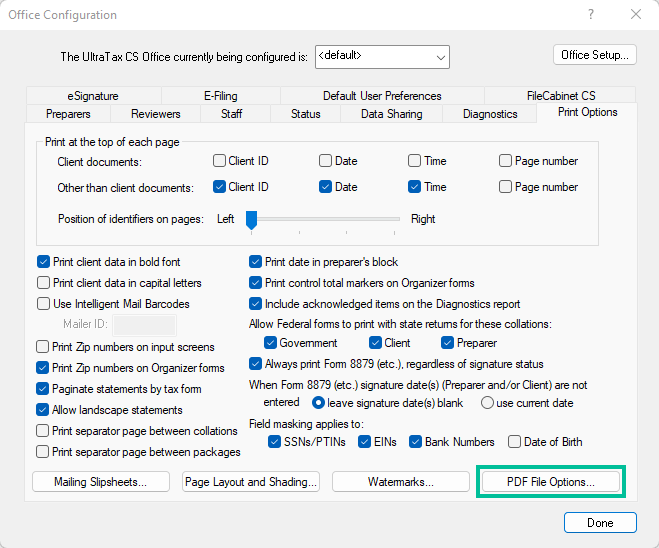The height and width of the screenshot is (548, 659).
Task: Open the Diagnostics tab
Action: tap(490, 114)
